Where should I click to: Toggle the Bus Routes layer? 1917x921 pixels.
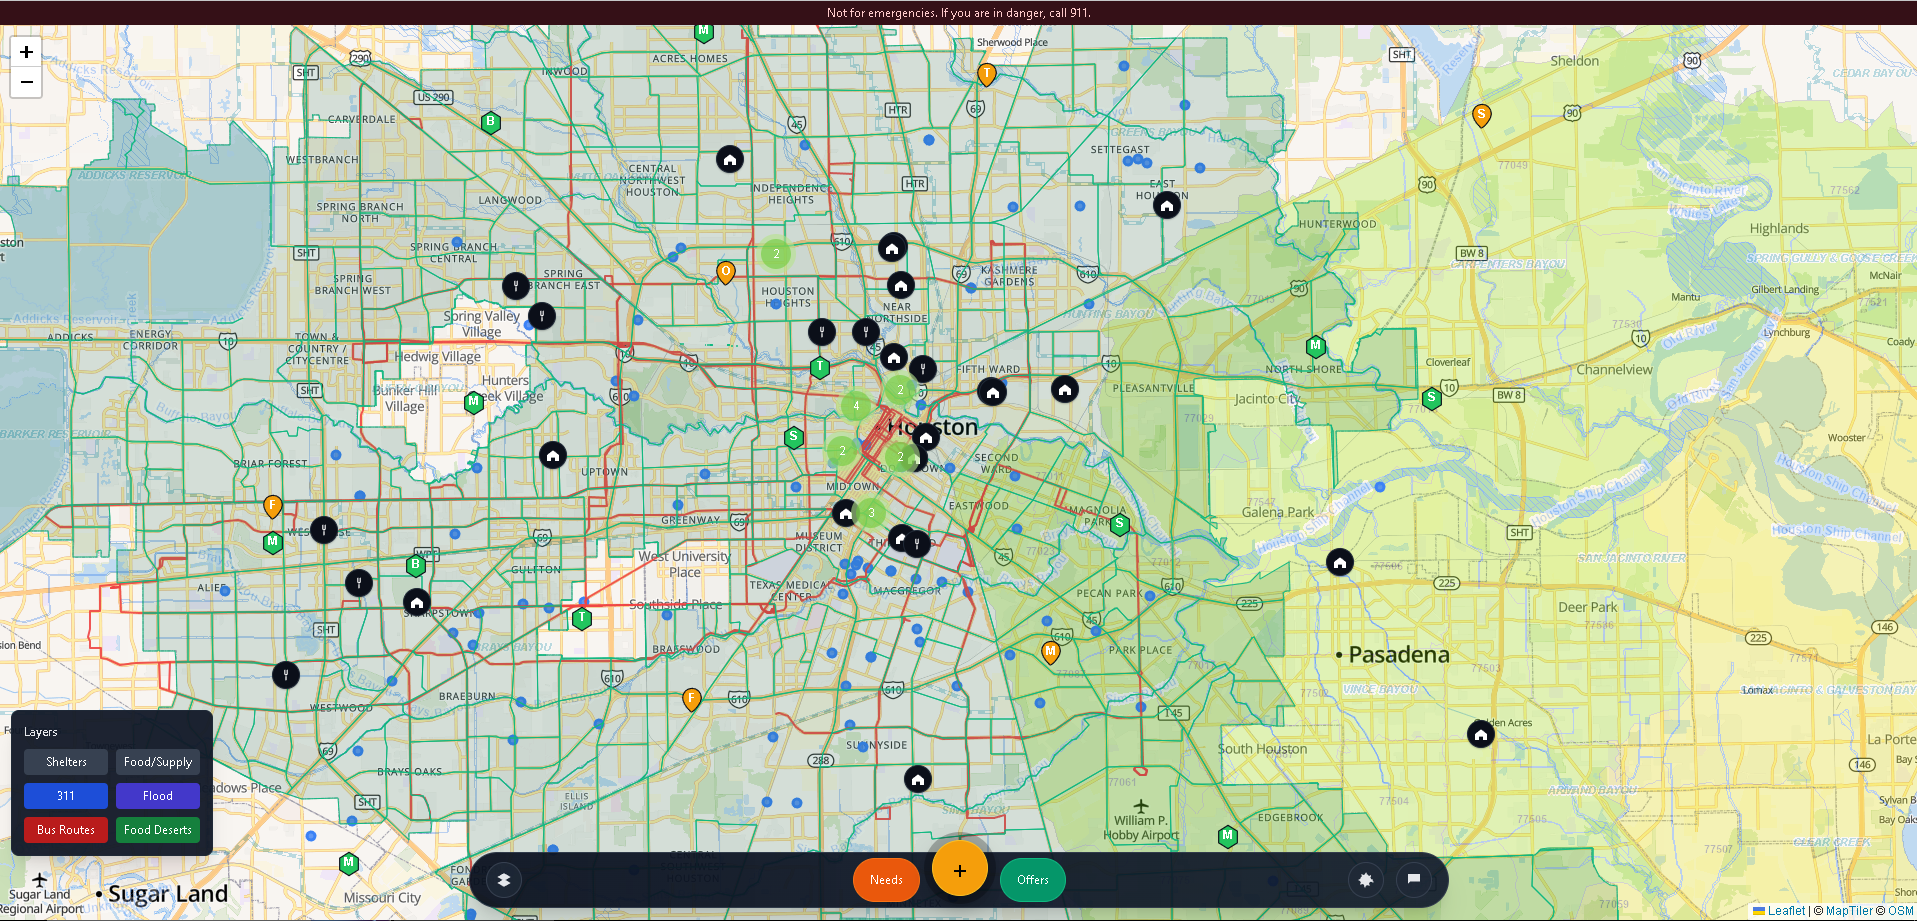coord(66,830)
